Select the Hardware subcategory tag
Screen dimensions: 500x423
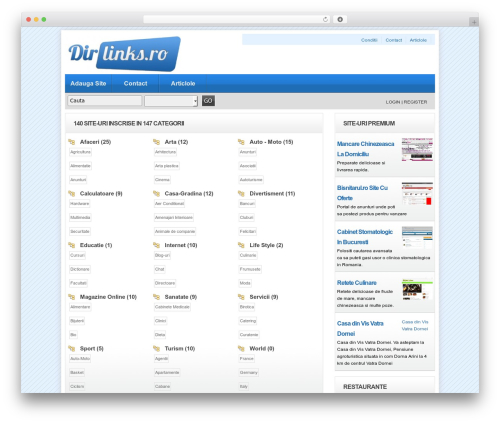[x=80, y=204]
